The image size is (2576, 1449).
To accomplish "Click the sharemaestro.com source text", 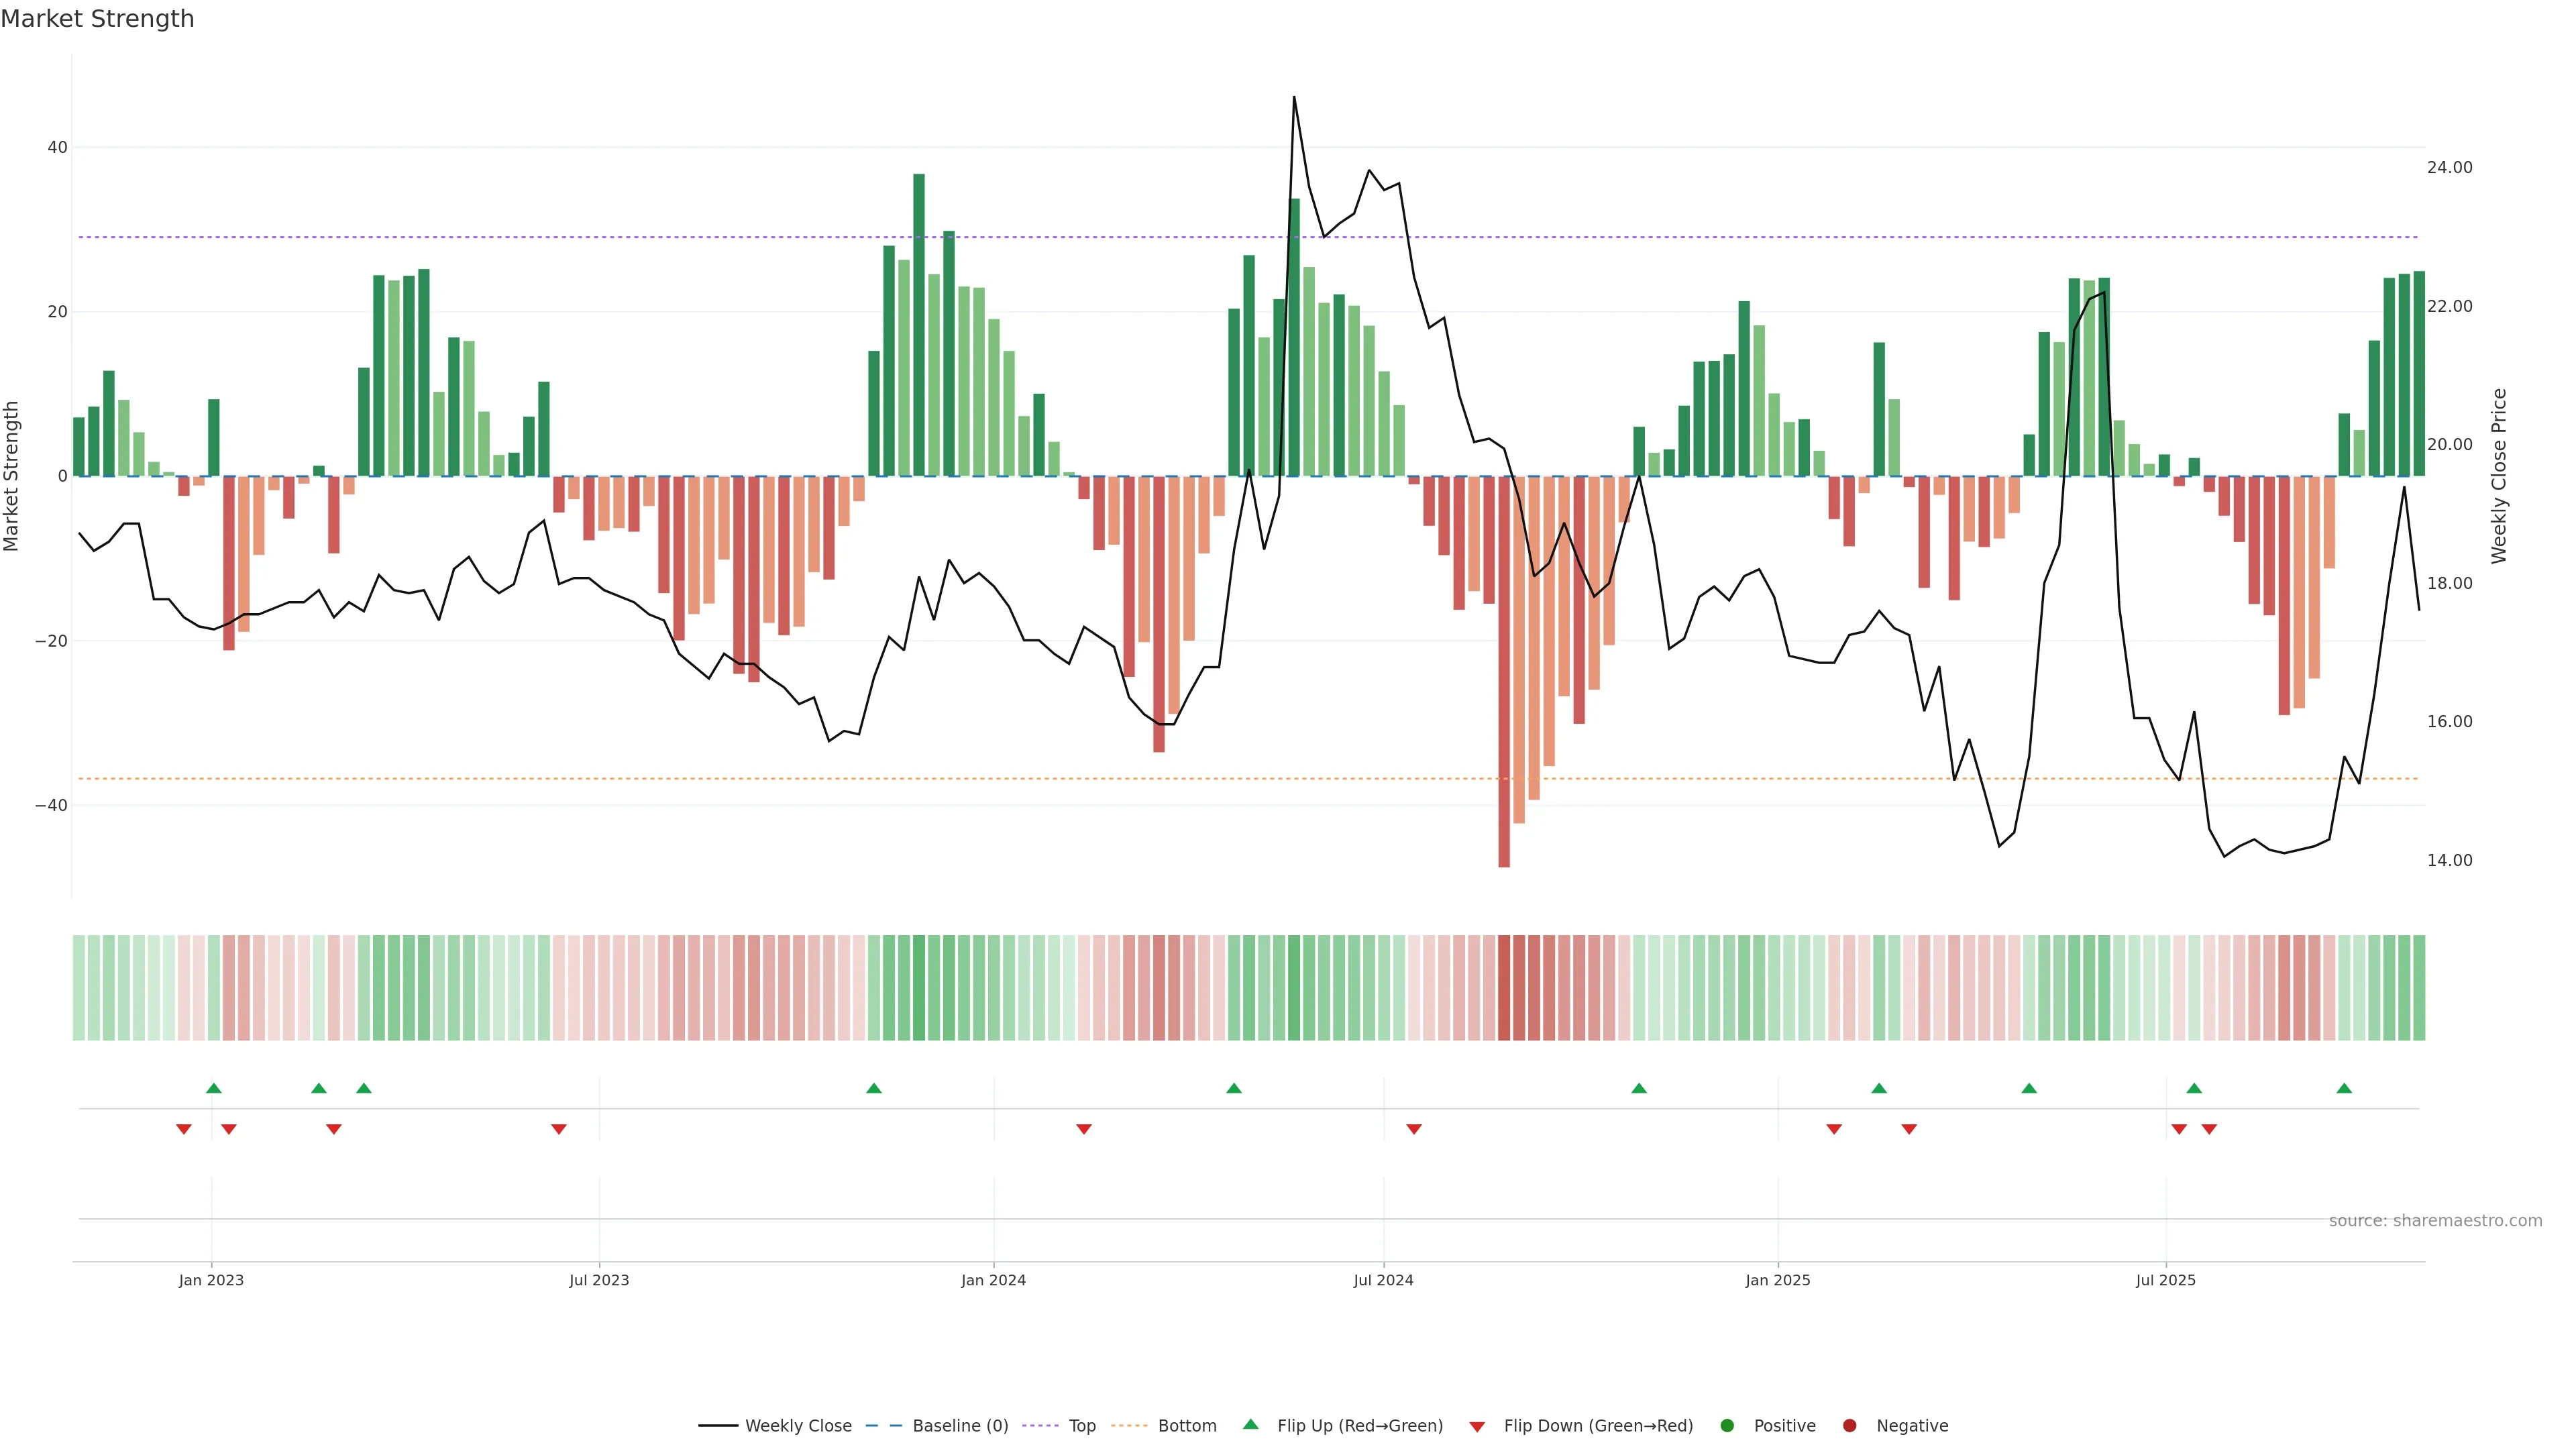I will (x=2435, y=1221).
